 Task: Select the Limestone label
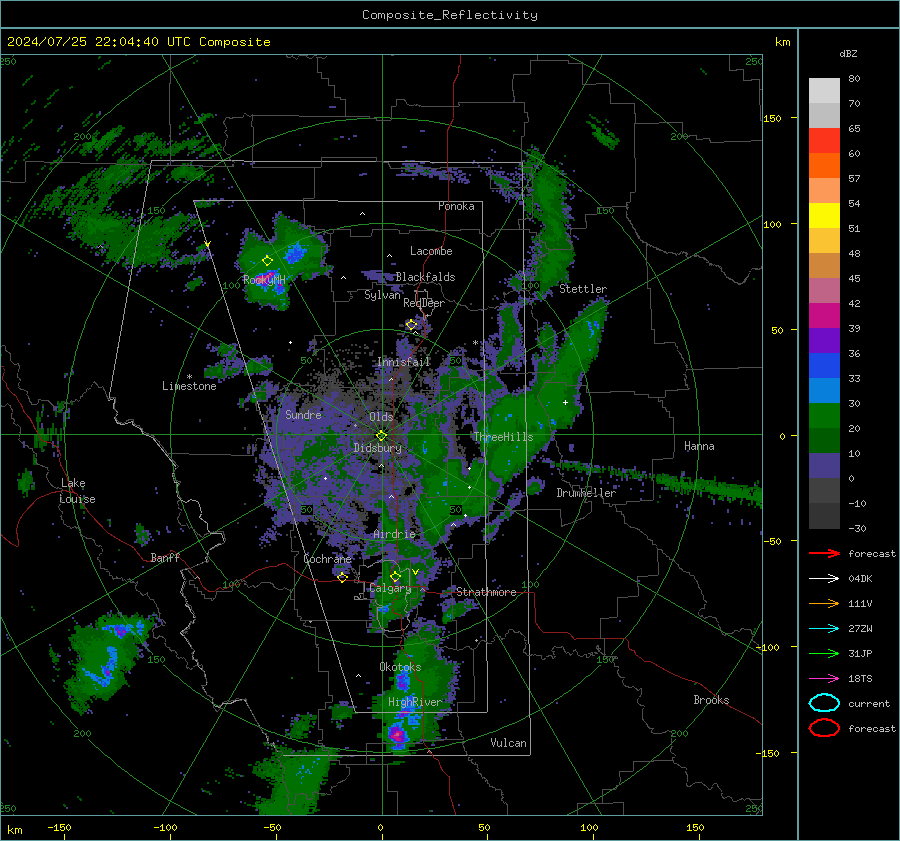189,386
